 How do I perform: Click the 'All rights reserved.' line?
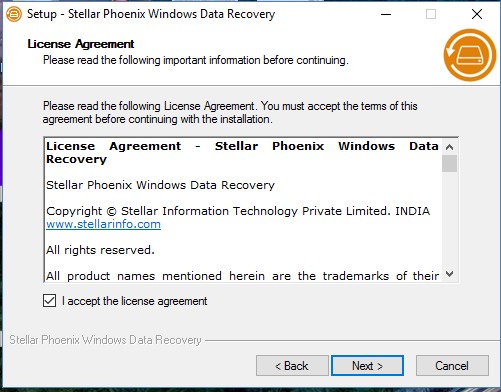[100, 250]
